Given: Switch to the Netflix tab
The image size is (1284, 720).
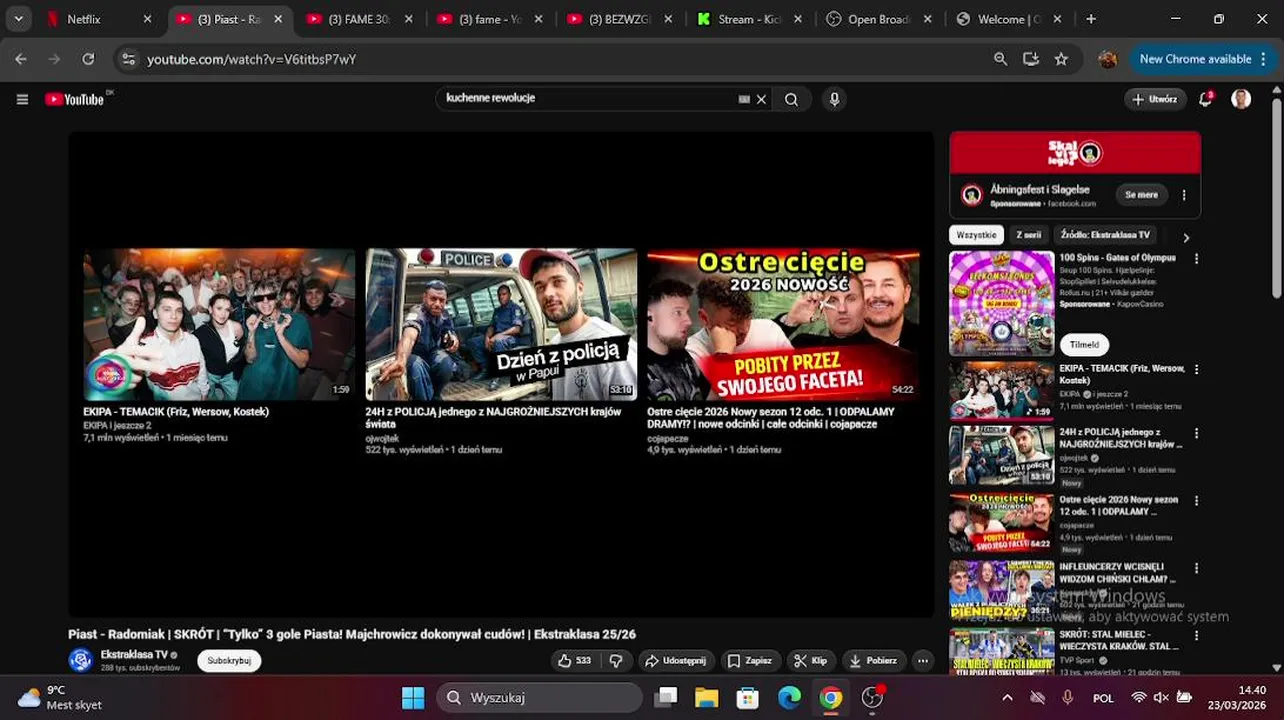Looking at the screenshot, I should click(x=101, y=19).
